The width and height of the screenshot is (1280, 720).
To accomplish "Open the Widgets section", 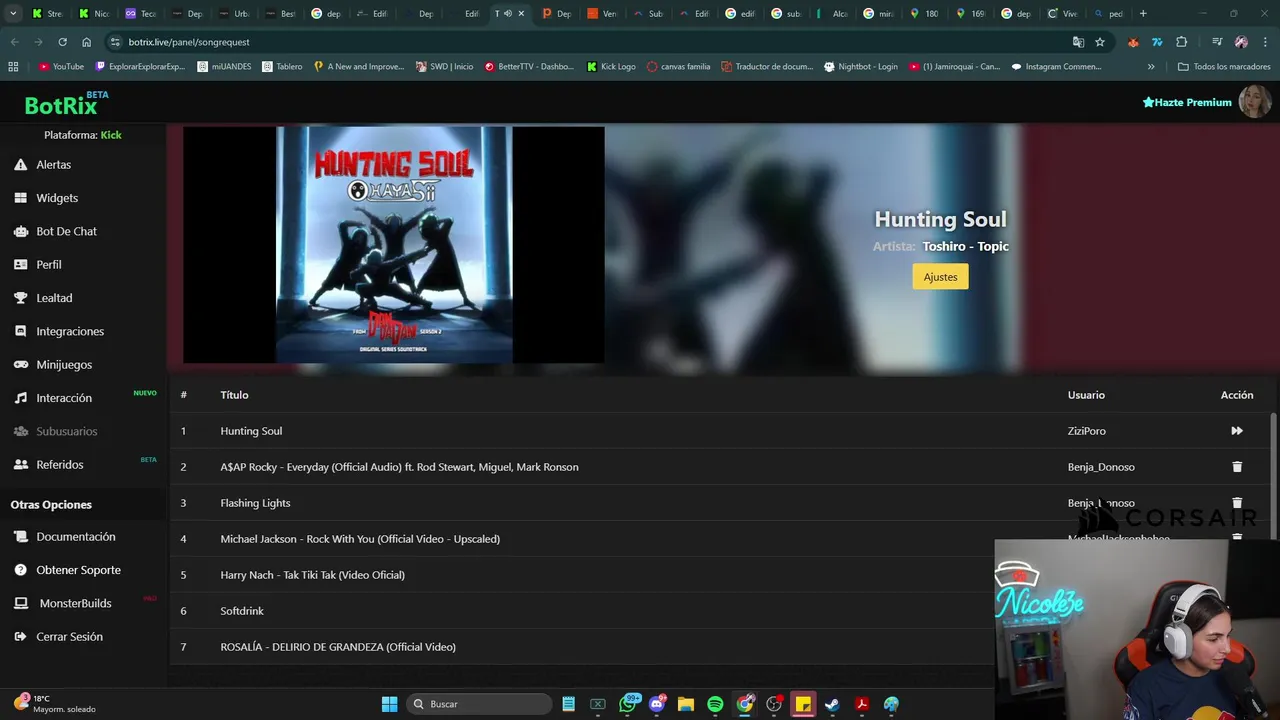I will click(56, 198).
